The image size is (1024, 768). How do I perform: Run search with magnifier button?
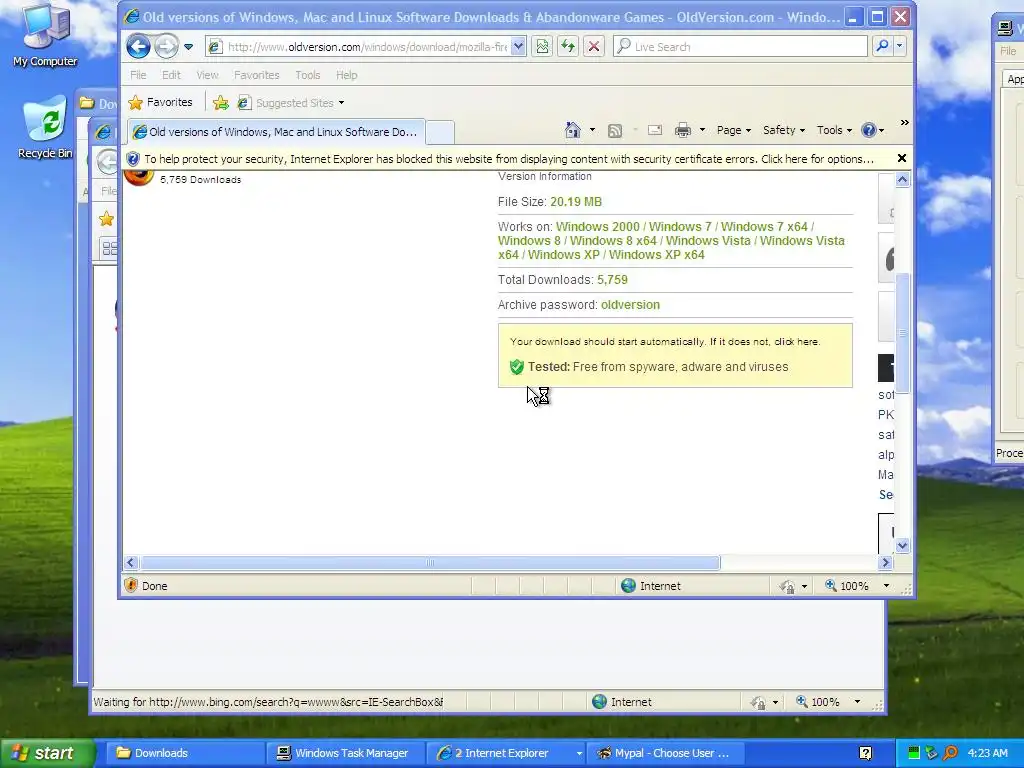[882, 46]
